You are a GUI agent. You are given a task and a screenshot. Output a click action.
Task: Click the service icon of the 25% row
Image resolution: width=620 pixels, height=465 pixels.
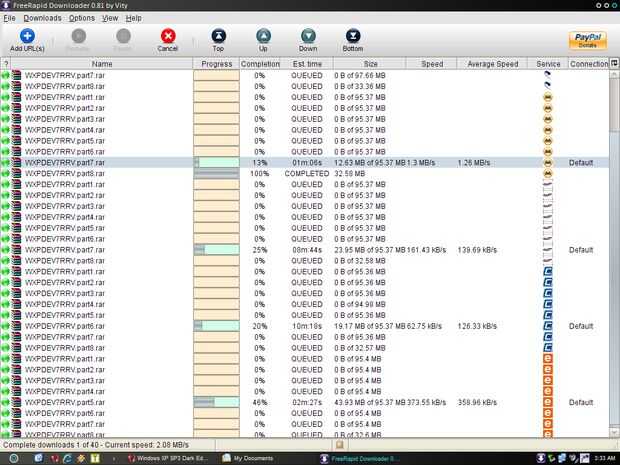(x=548, y=250)
